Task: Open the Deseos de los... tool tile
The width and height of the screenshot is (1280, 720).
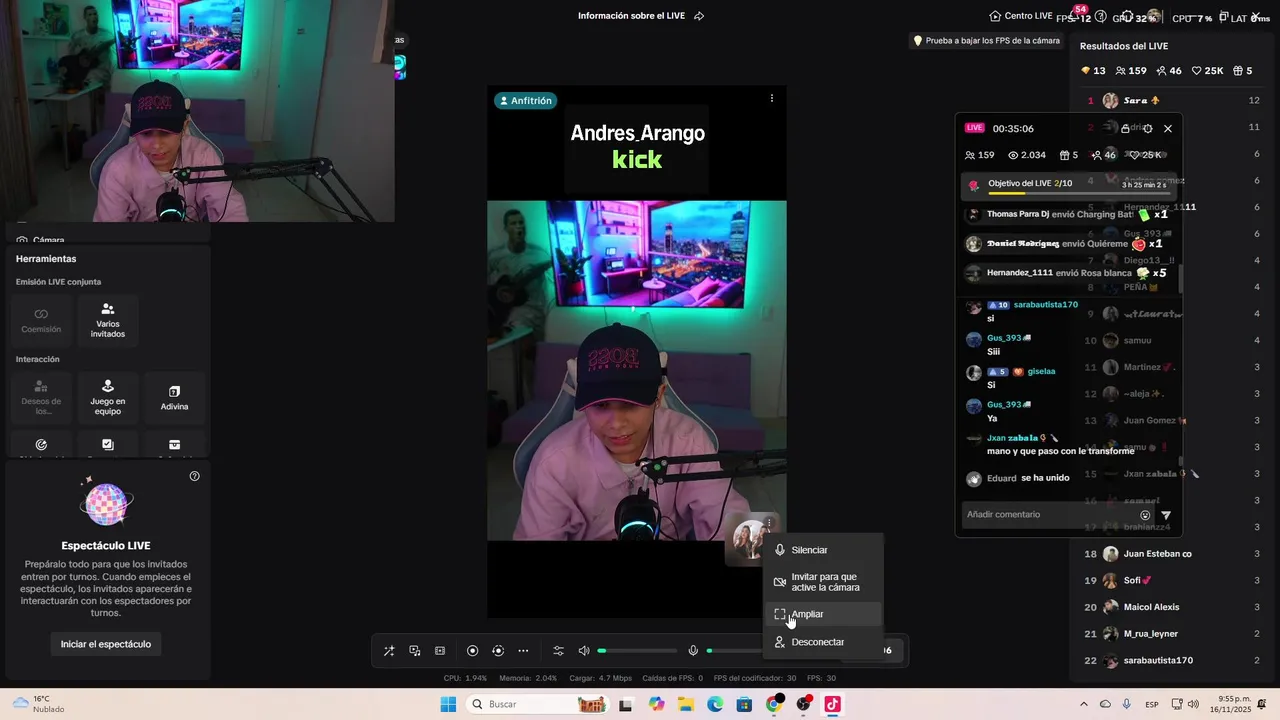Action: (x=41, y=397)
